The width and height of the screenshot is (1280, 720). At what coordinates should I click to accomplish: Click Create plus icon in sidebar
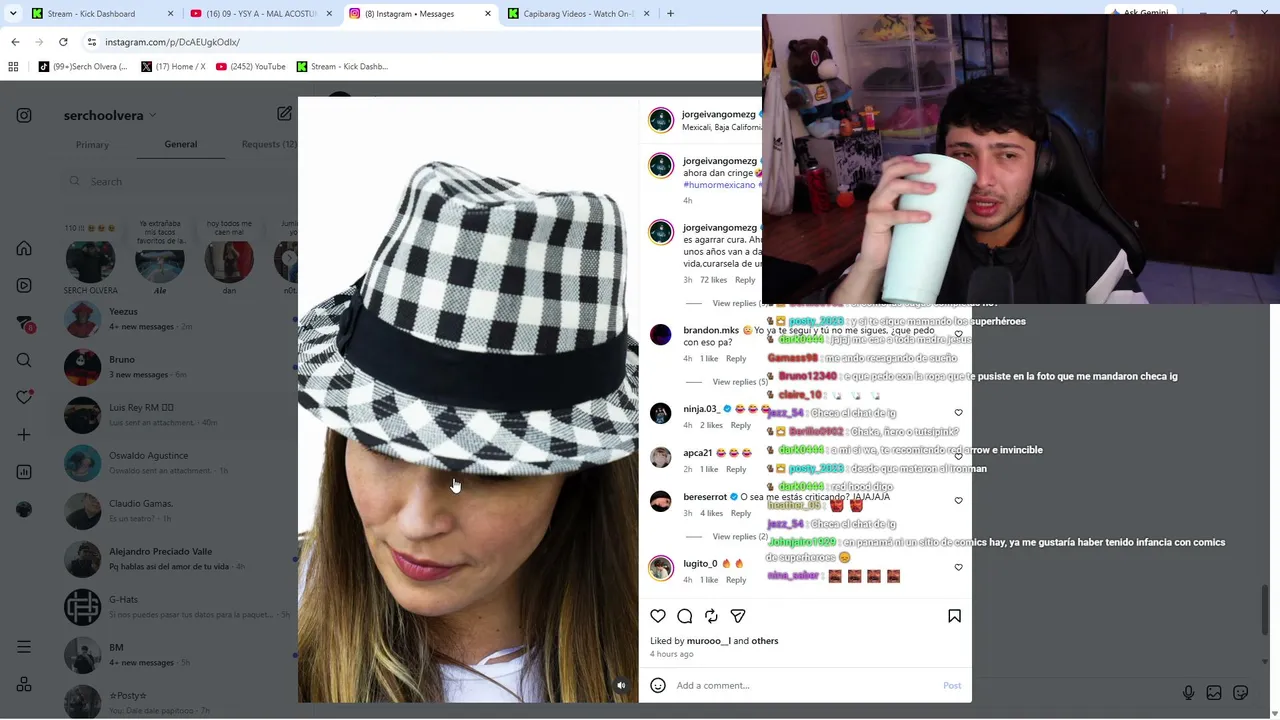[x=24, y=435]
